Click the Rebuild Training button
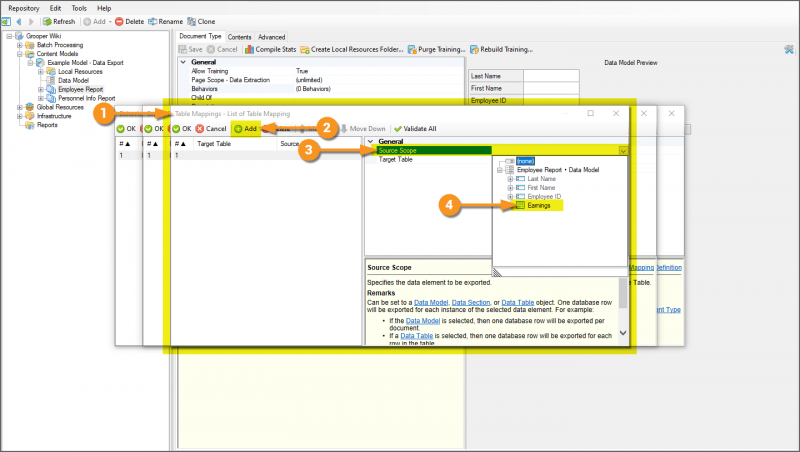 [501, 49]
